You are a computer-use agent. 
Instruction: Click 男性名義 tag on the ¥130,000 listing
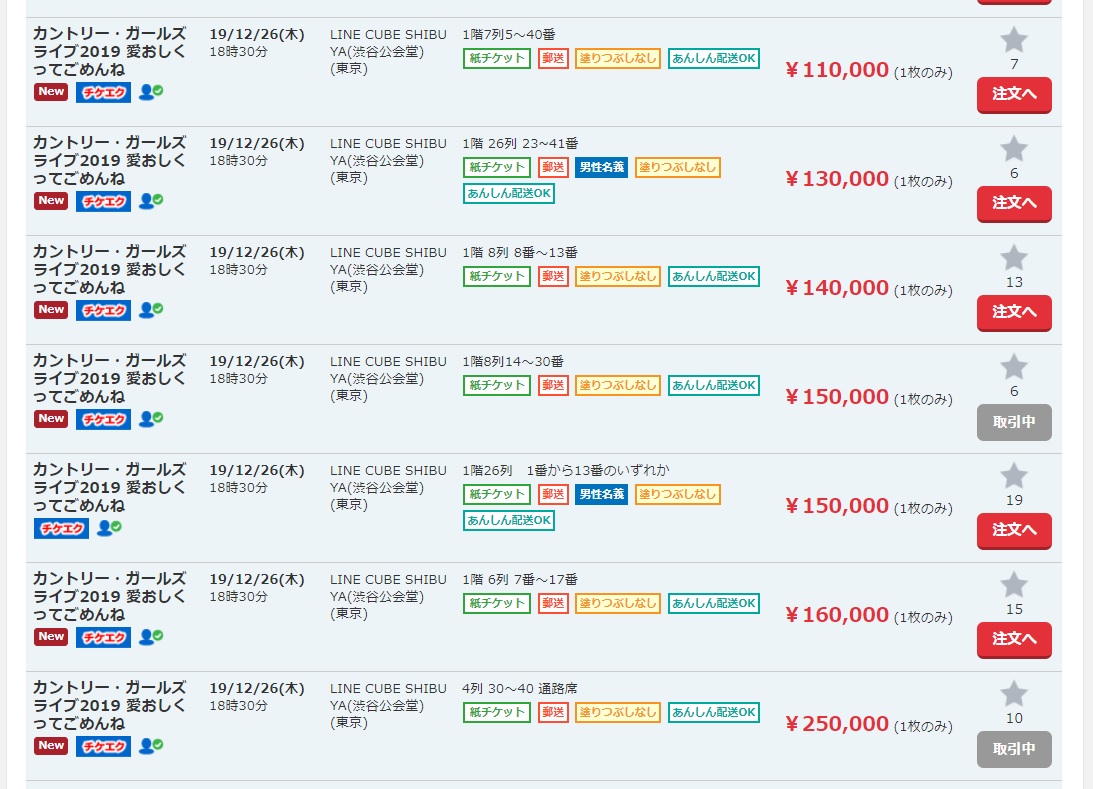601,167
